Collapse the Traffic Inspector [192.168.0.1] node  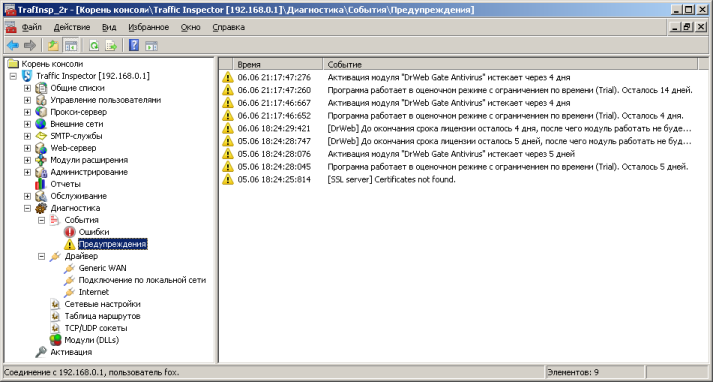[x=13, y=76]
